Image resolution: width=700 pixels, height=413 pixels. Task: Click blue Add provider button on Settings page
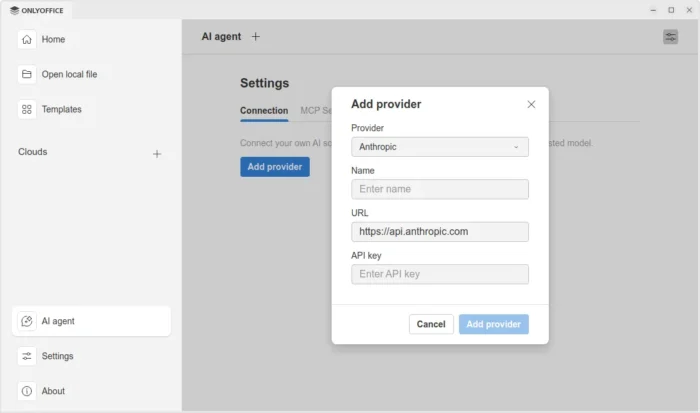(x=275, y=167)
